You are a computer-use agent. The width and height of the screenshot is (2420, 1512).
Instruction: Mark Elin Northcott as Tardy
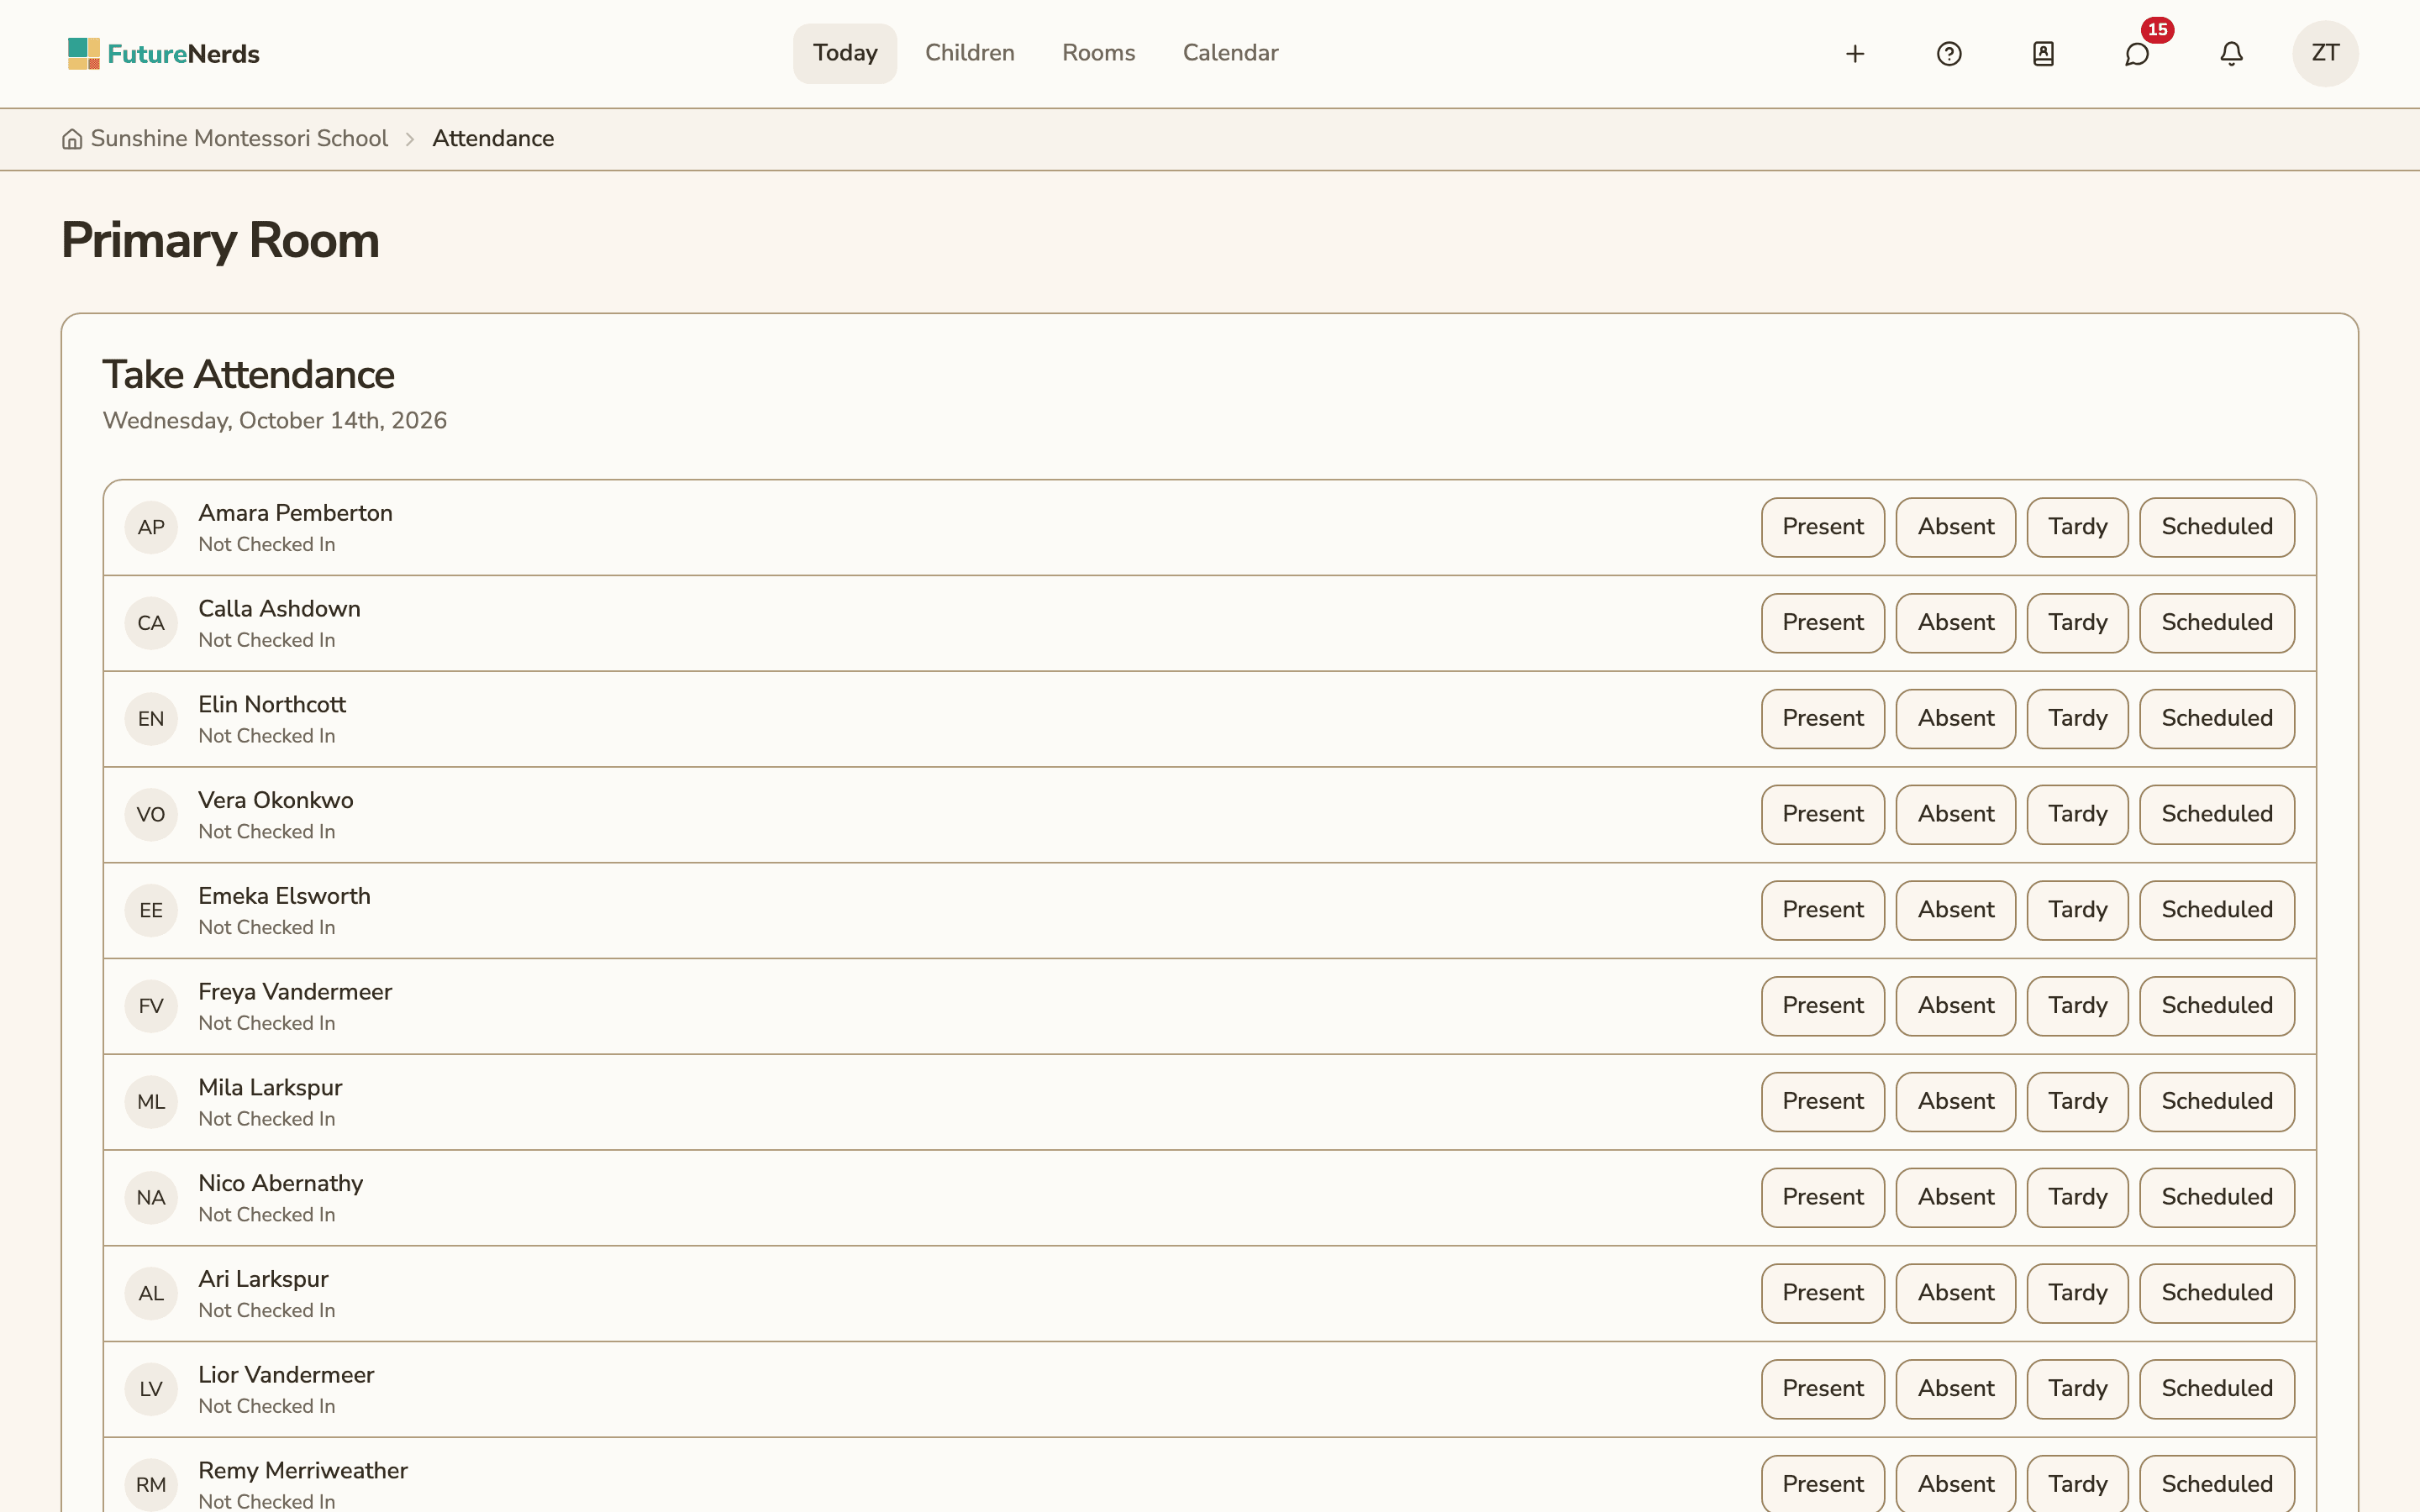tap(2077, 719)
